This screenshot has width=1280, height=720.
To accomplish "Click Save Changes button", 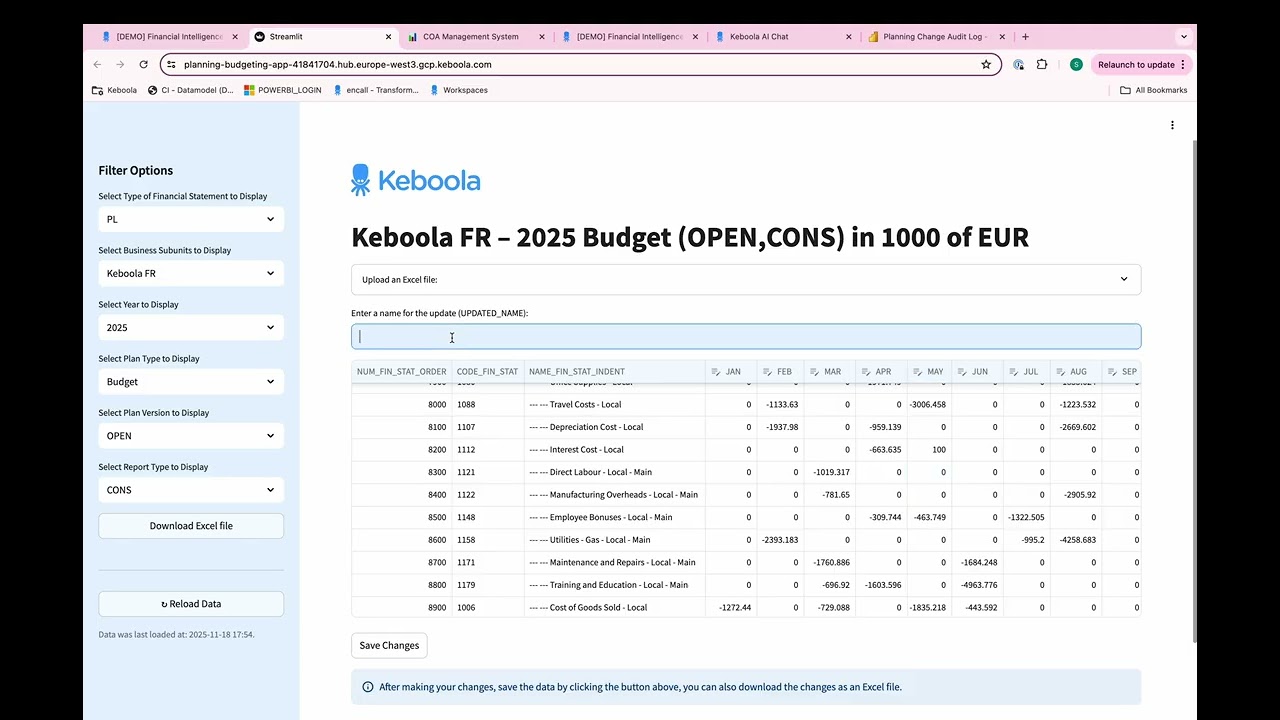I will point(389,645).
